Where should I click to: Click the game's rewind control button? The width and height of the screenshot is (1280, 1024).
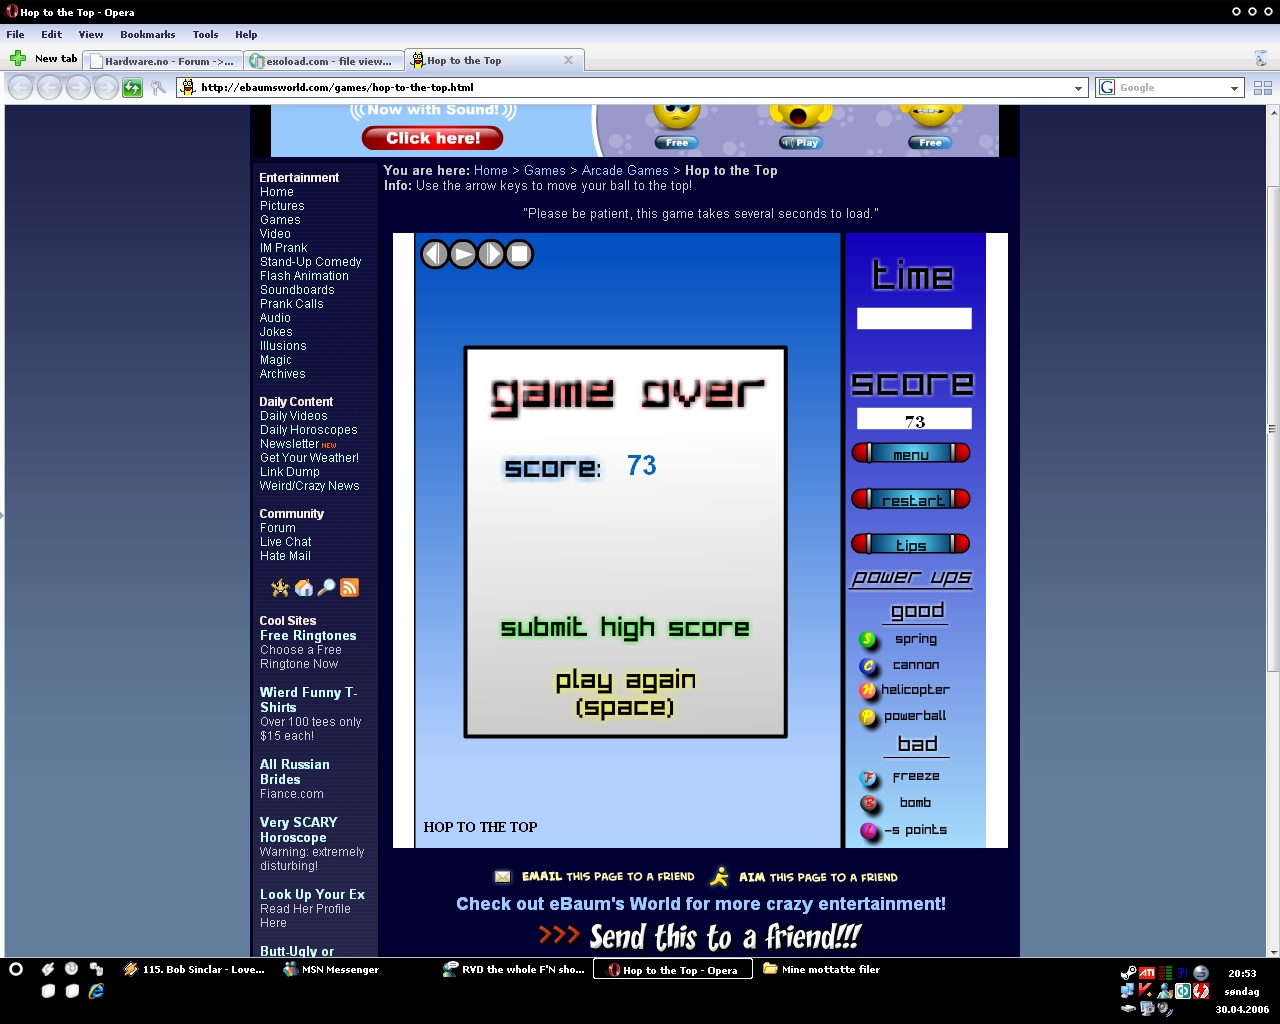[435, 254]
